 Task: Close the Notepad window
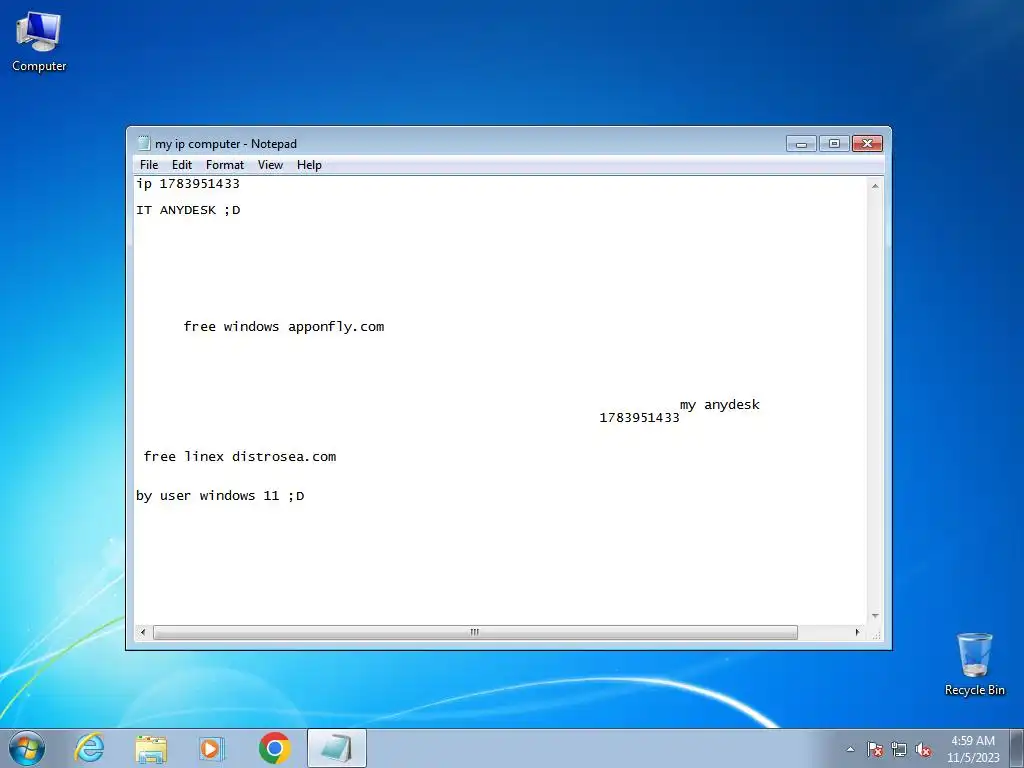(867, 143)
